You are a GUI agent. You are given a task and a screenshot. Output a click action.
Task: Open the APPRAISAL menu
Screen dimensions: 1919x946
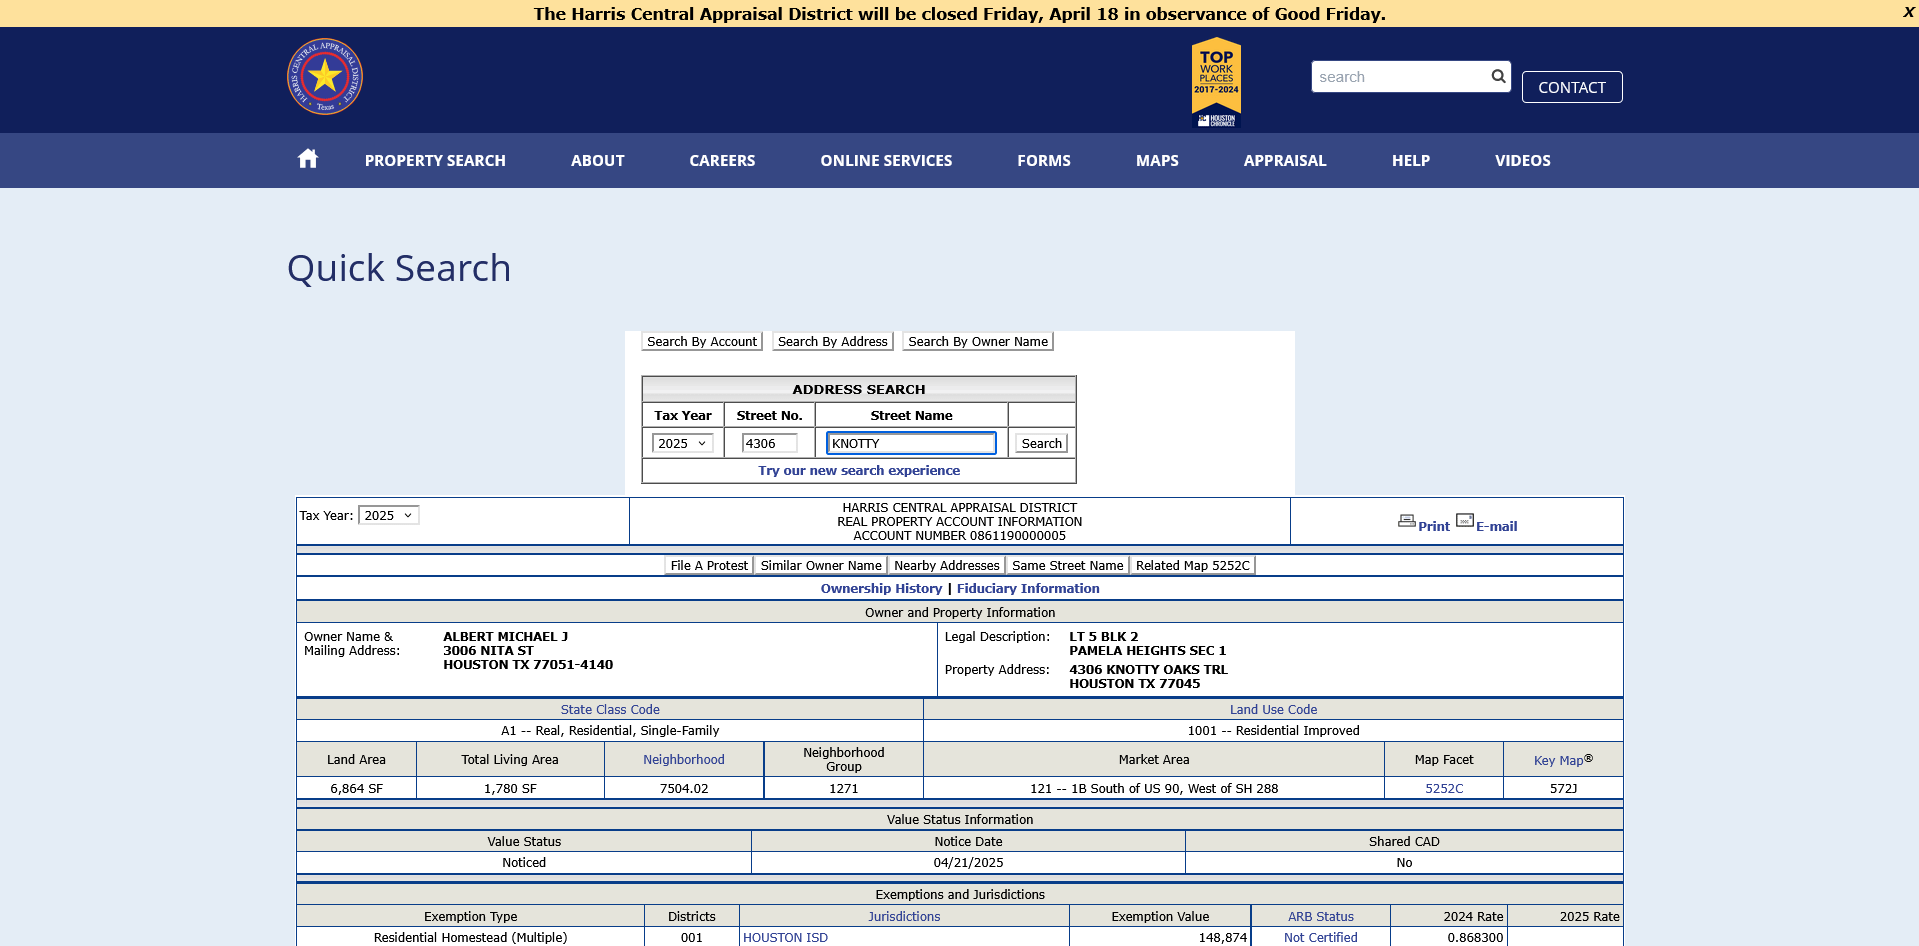1285,160
